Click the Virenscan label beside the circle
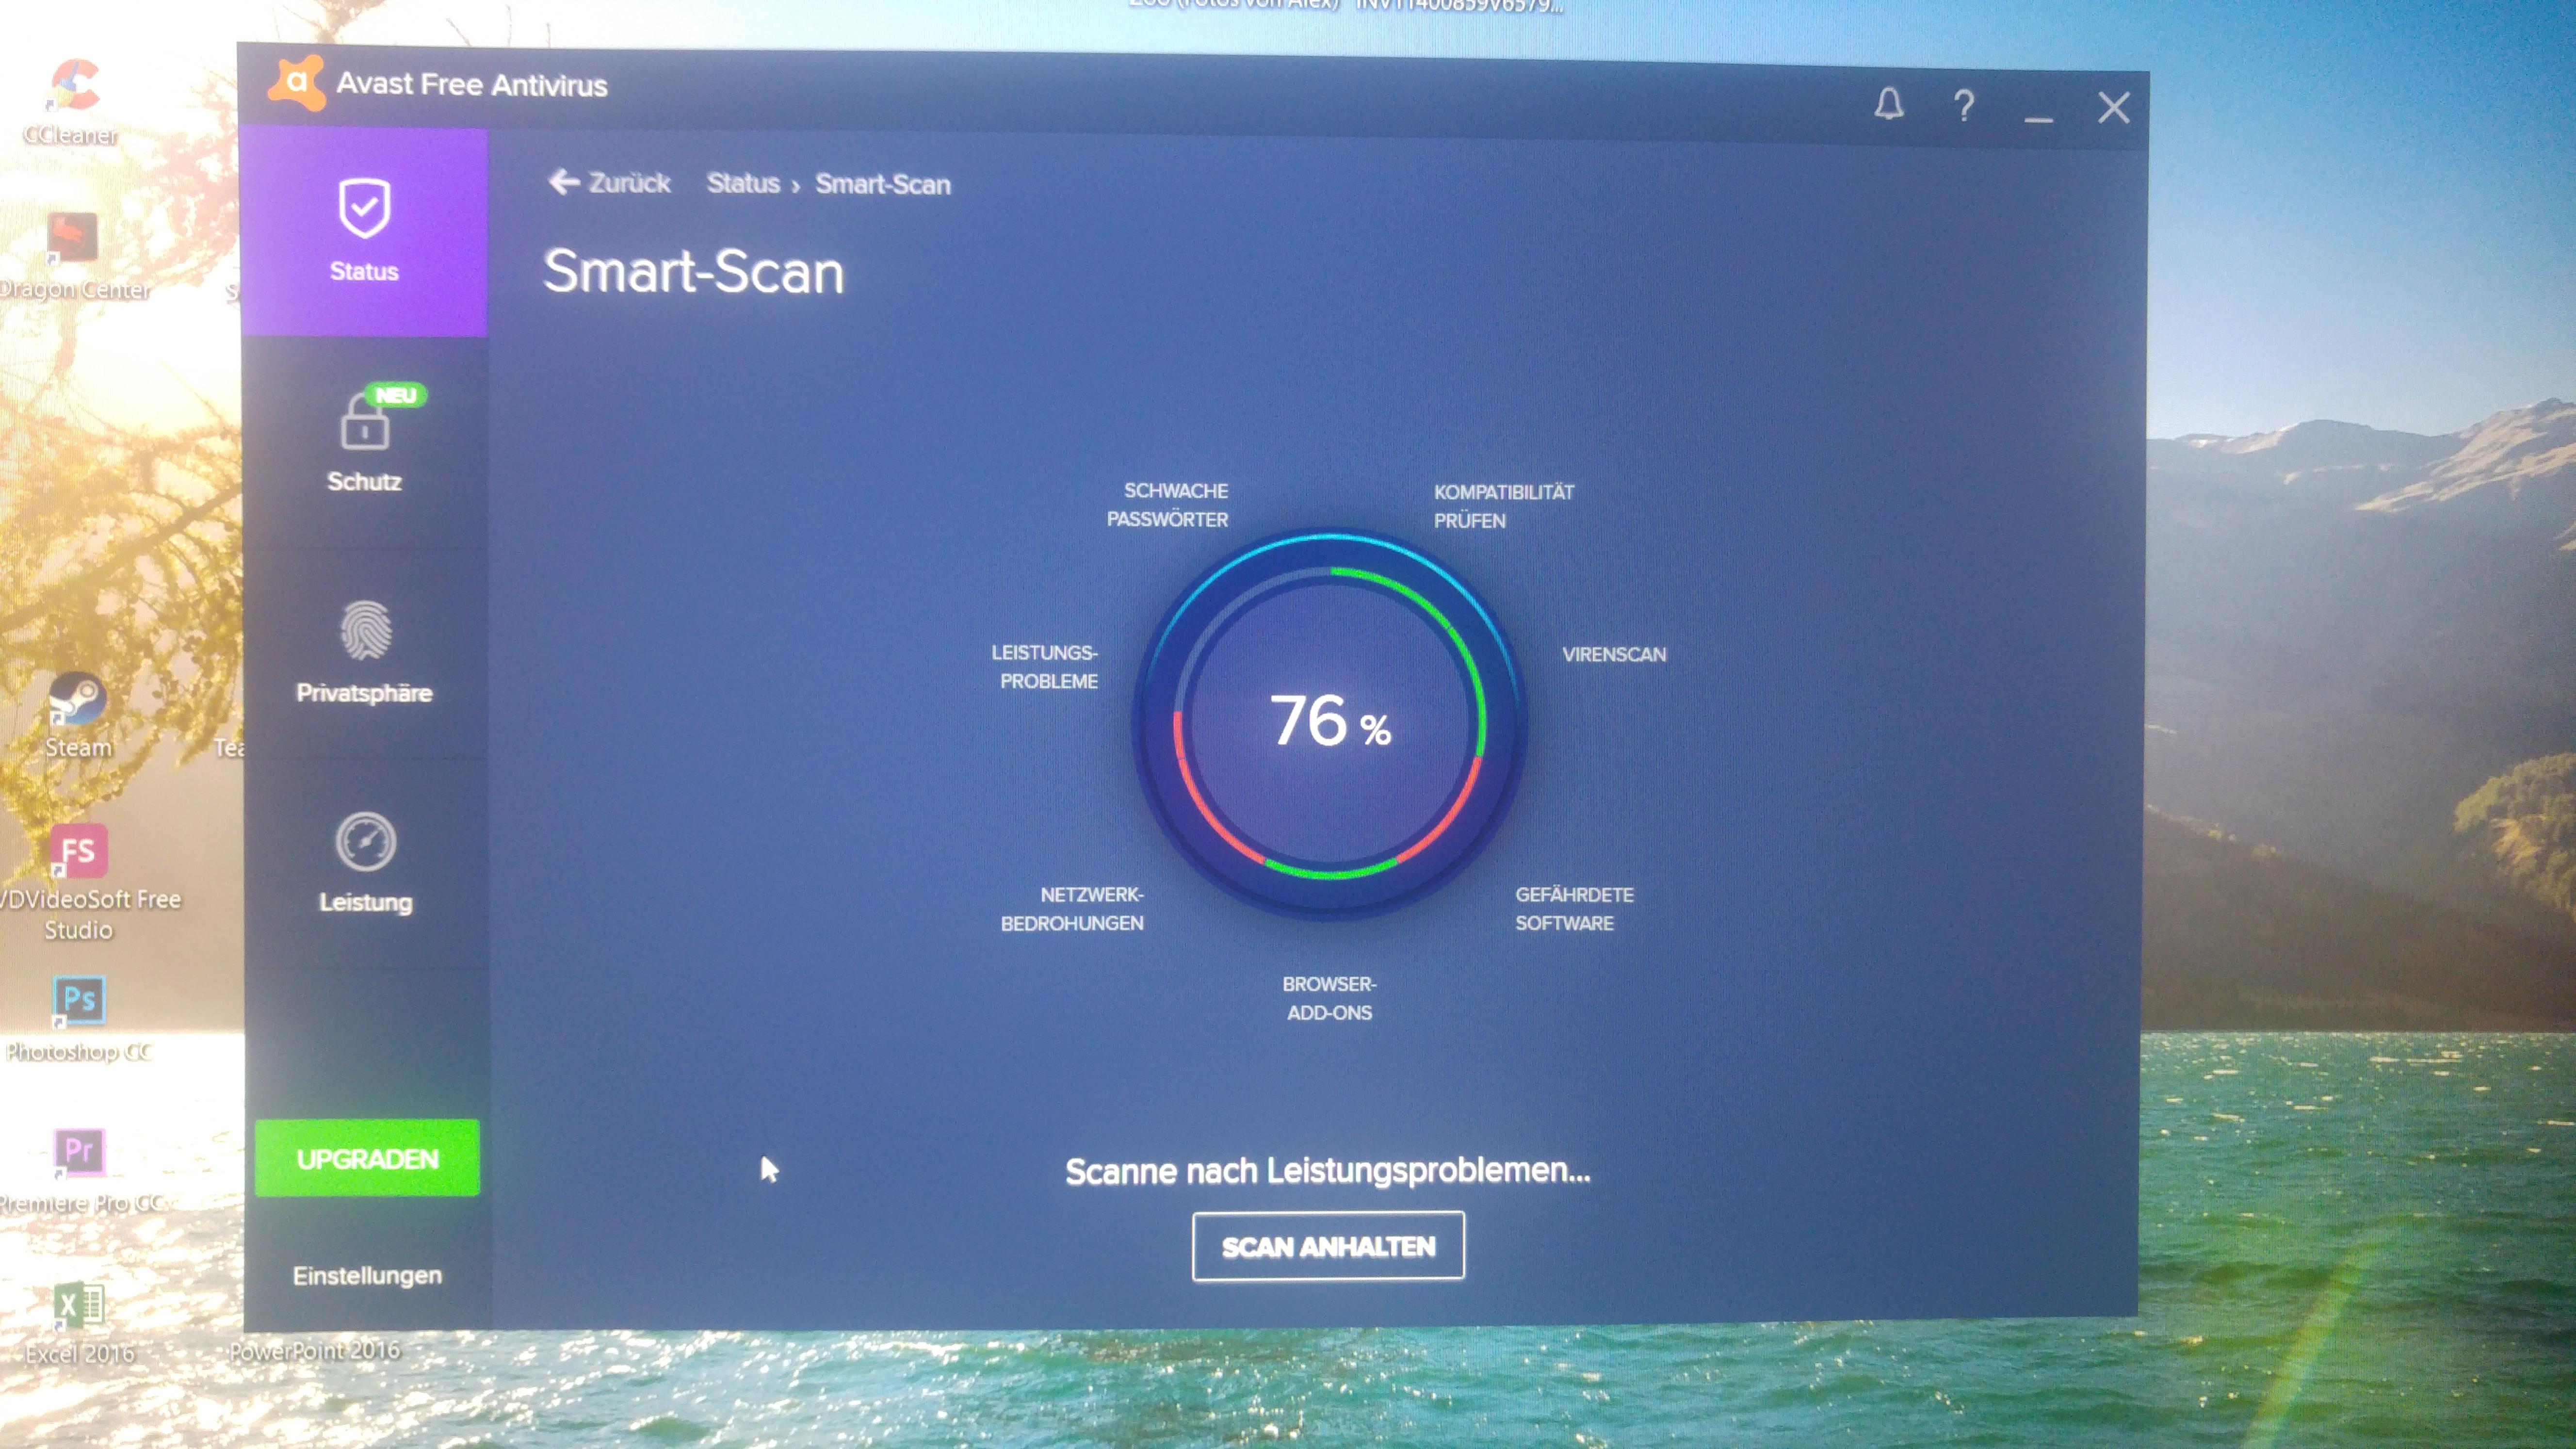 click(1613, 655)
